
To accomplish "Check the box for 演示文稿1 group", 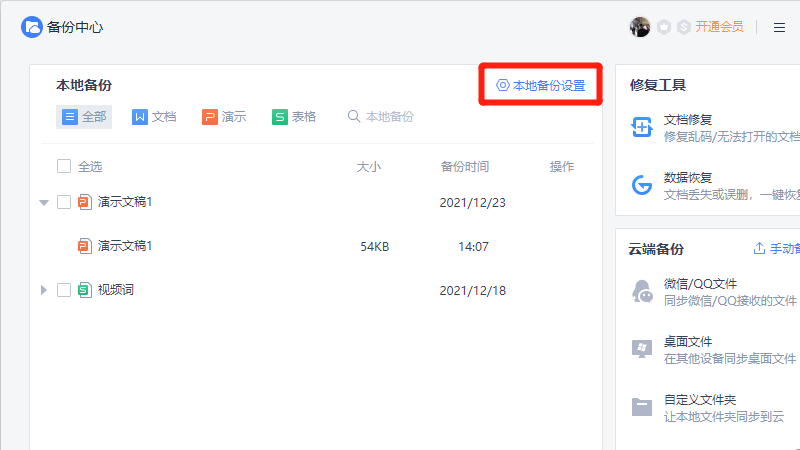I will (64, 202).
